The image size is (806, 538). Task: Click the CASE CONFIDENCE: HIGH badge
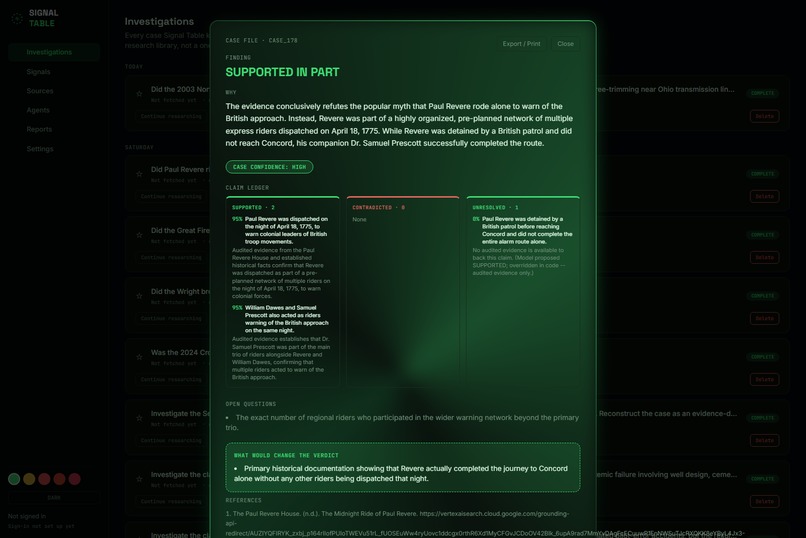coord(269,167)
